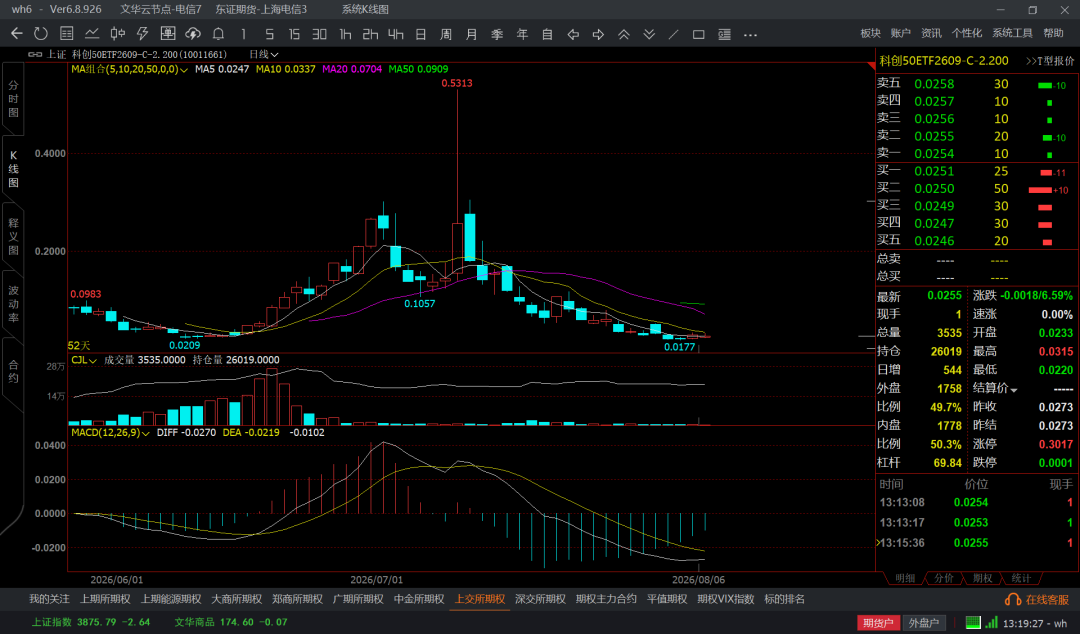The image size is (1080, 634).
Task: Click the 卖一 price 0.0254
Action: tap(934, 154)
